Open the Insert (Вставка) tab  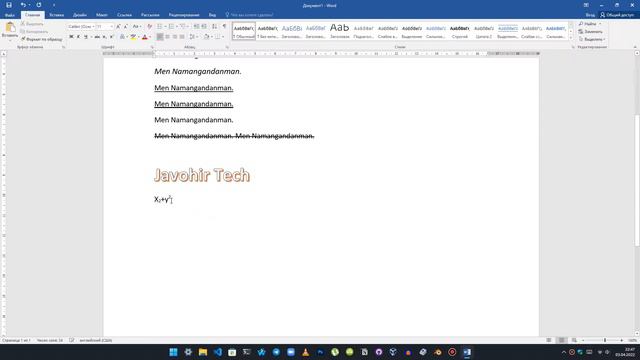[x=56, y=15]
